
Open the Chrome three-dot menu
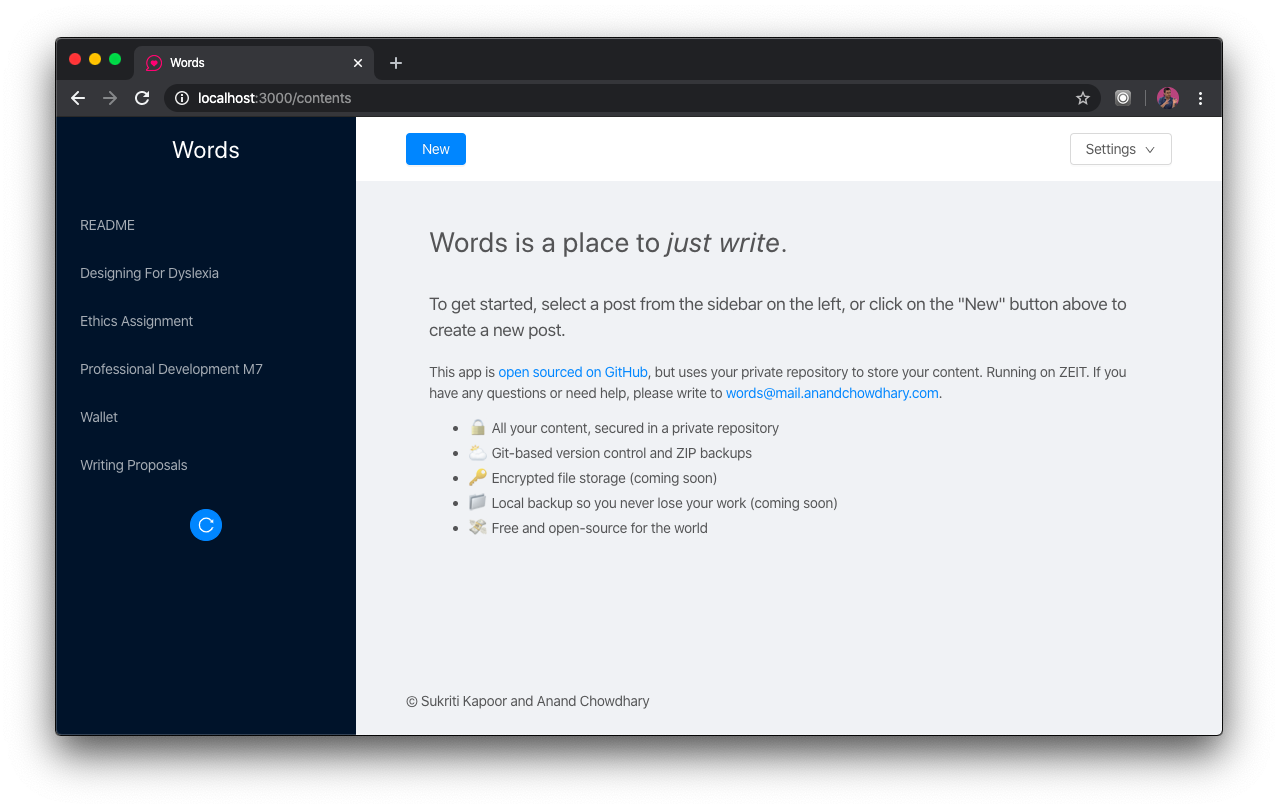pyautogui.click(x=1200, y=98)
